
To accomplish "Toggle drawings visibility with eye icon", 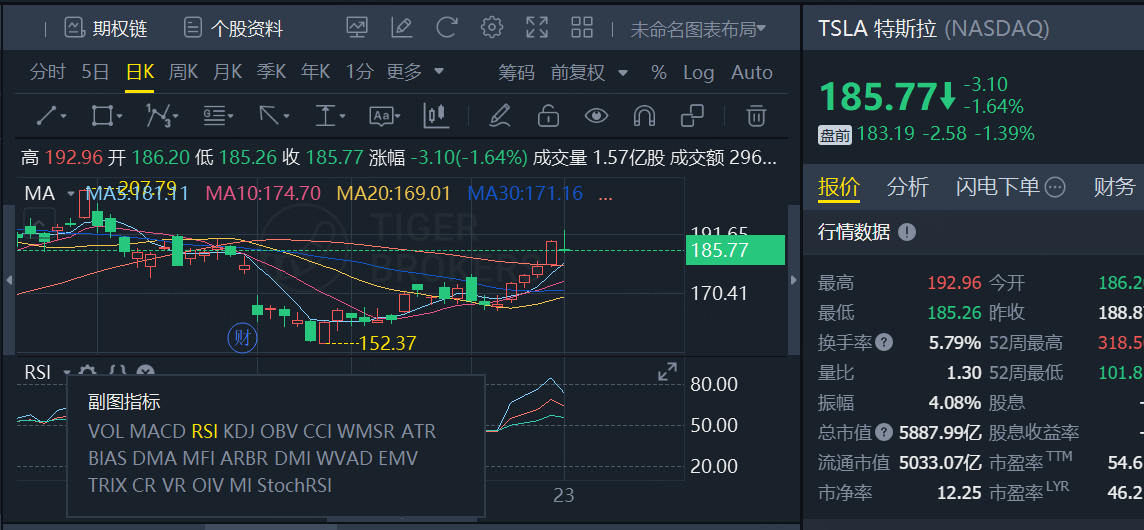I will pos(597,115).
